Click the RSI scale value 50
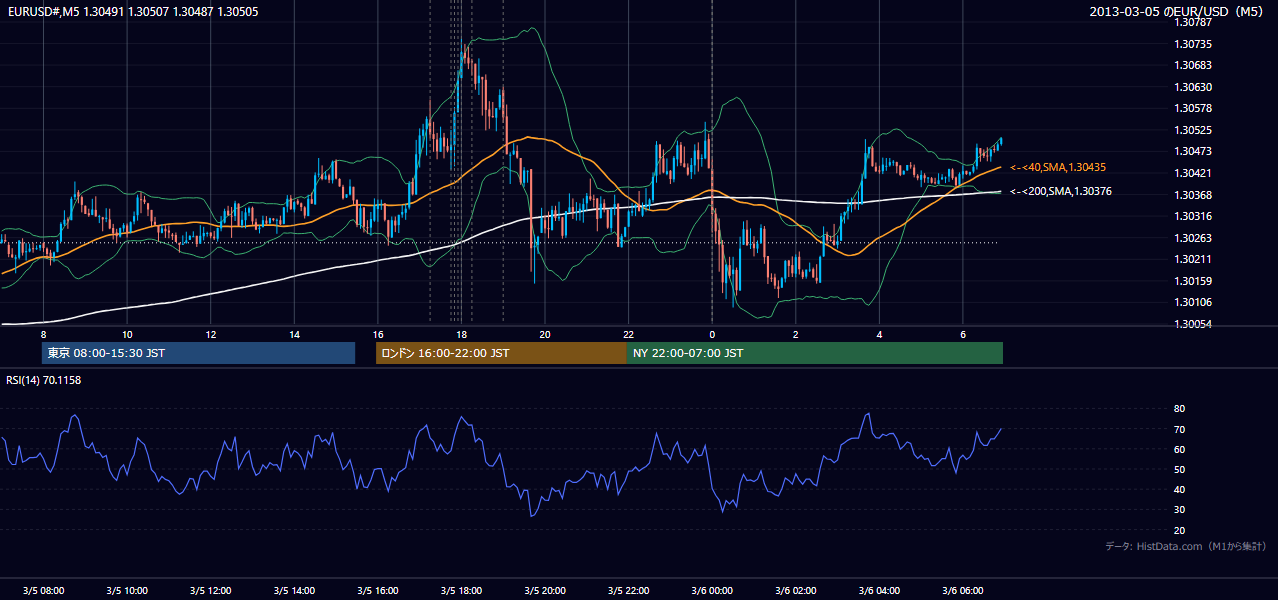Image resolution: width=1278 pixels, height=600 pixels. coord(1179,469)
